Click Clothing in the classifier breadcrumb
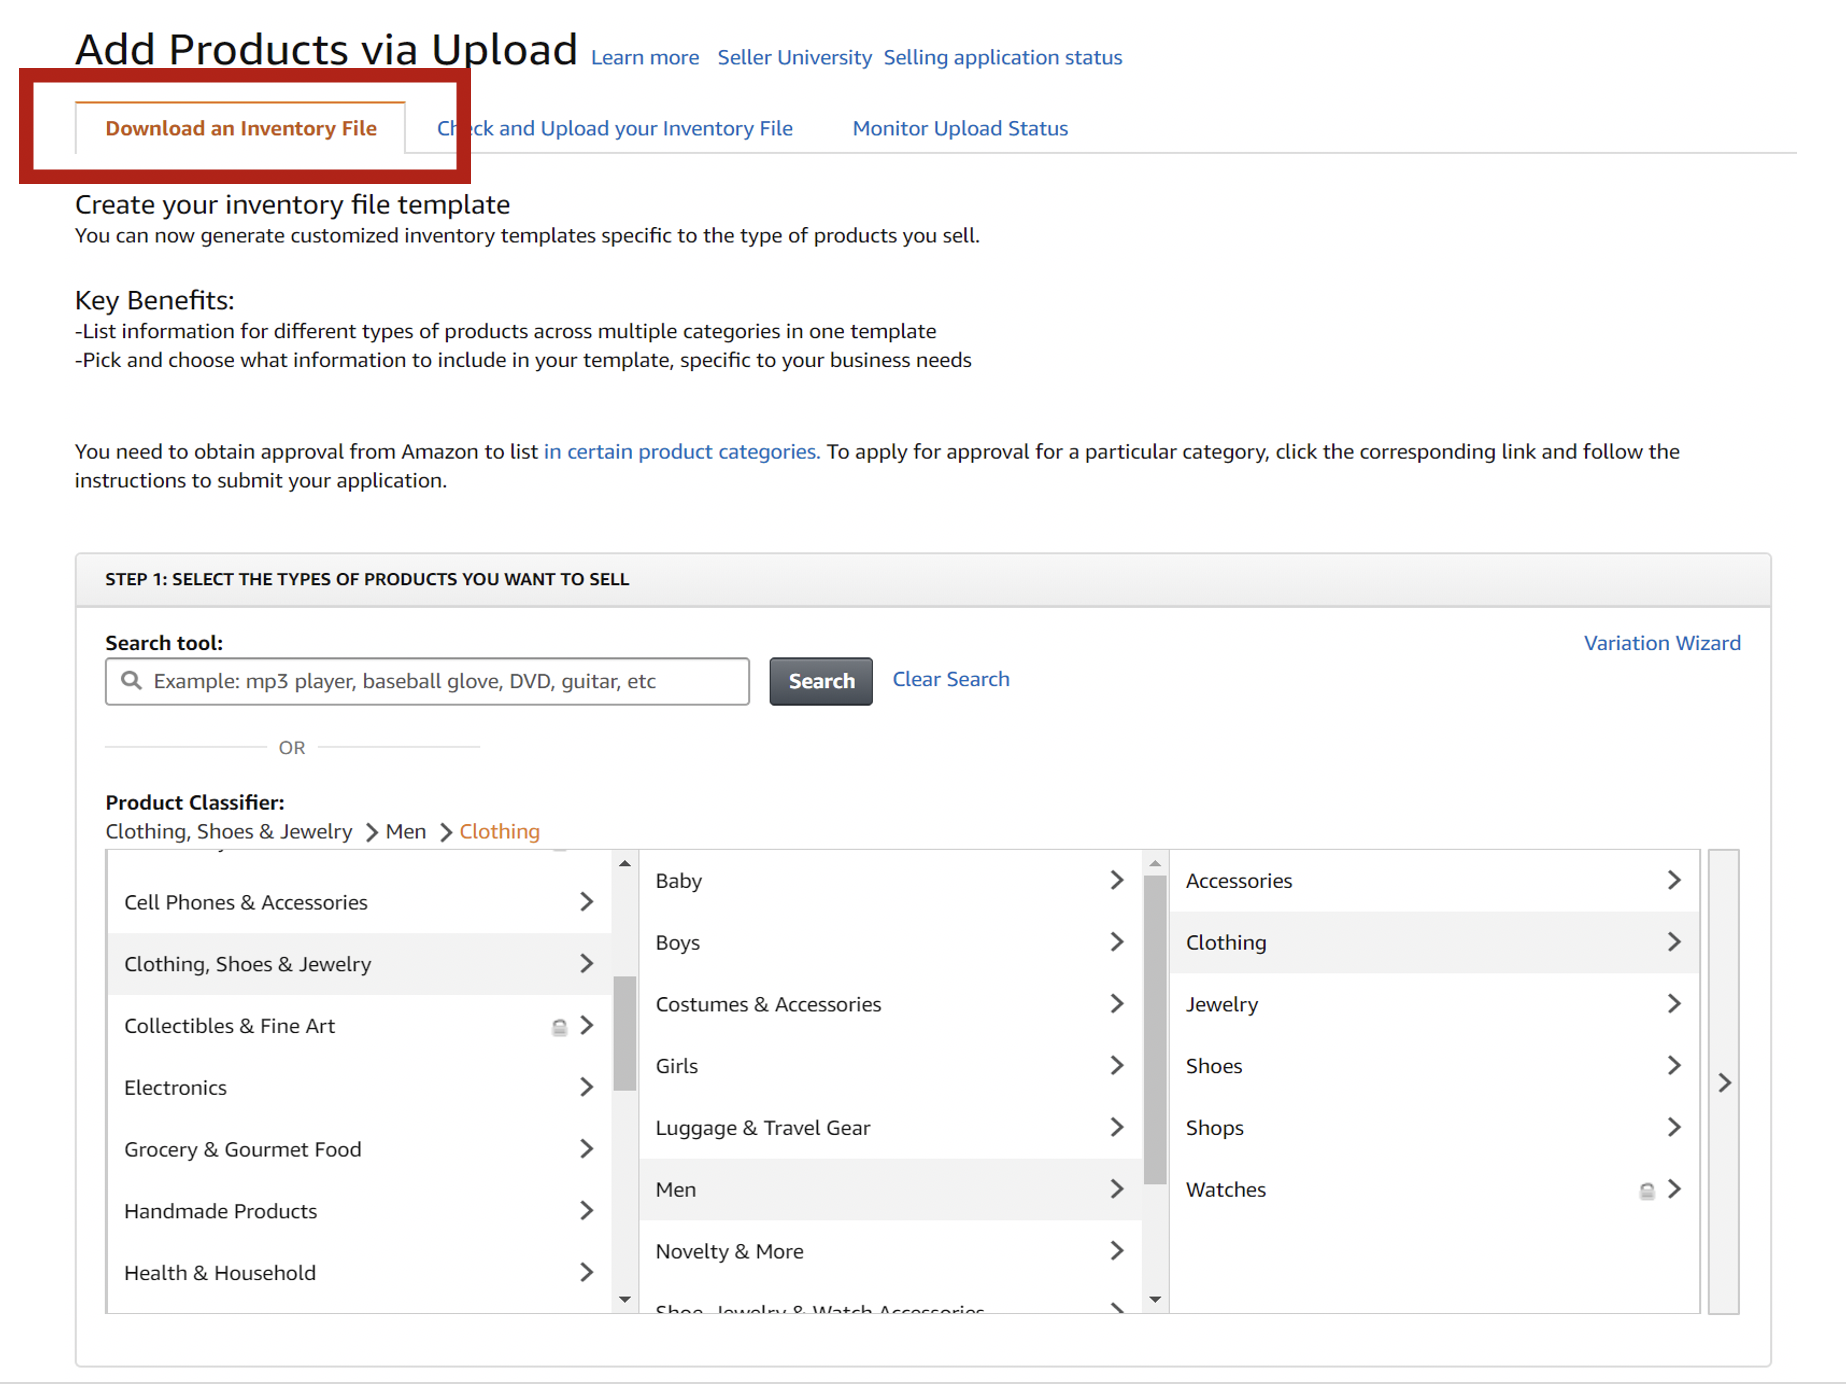1846x1384 pixels. click(499, 831)
